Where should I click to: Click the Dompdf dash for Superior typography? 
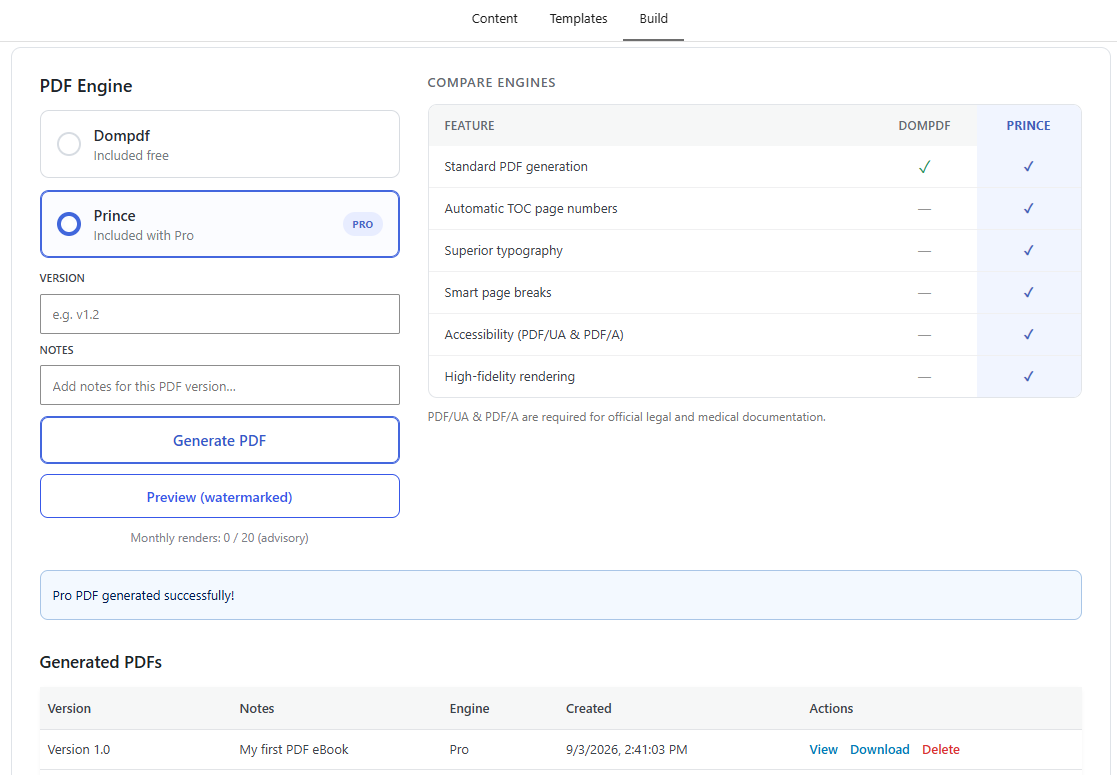[924, 251]
